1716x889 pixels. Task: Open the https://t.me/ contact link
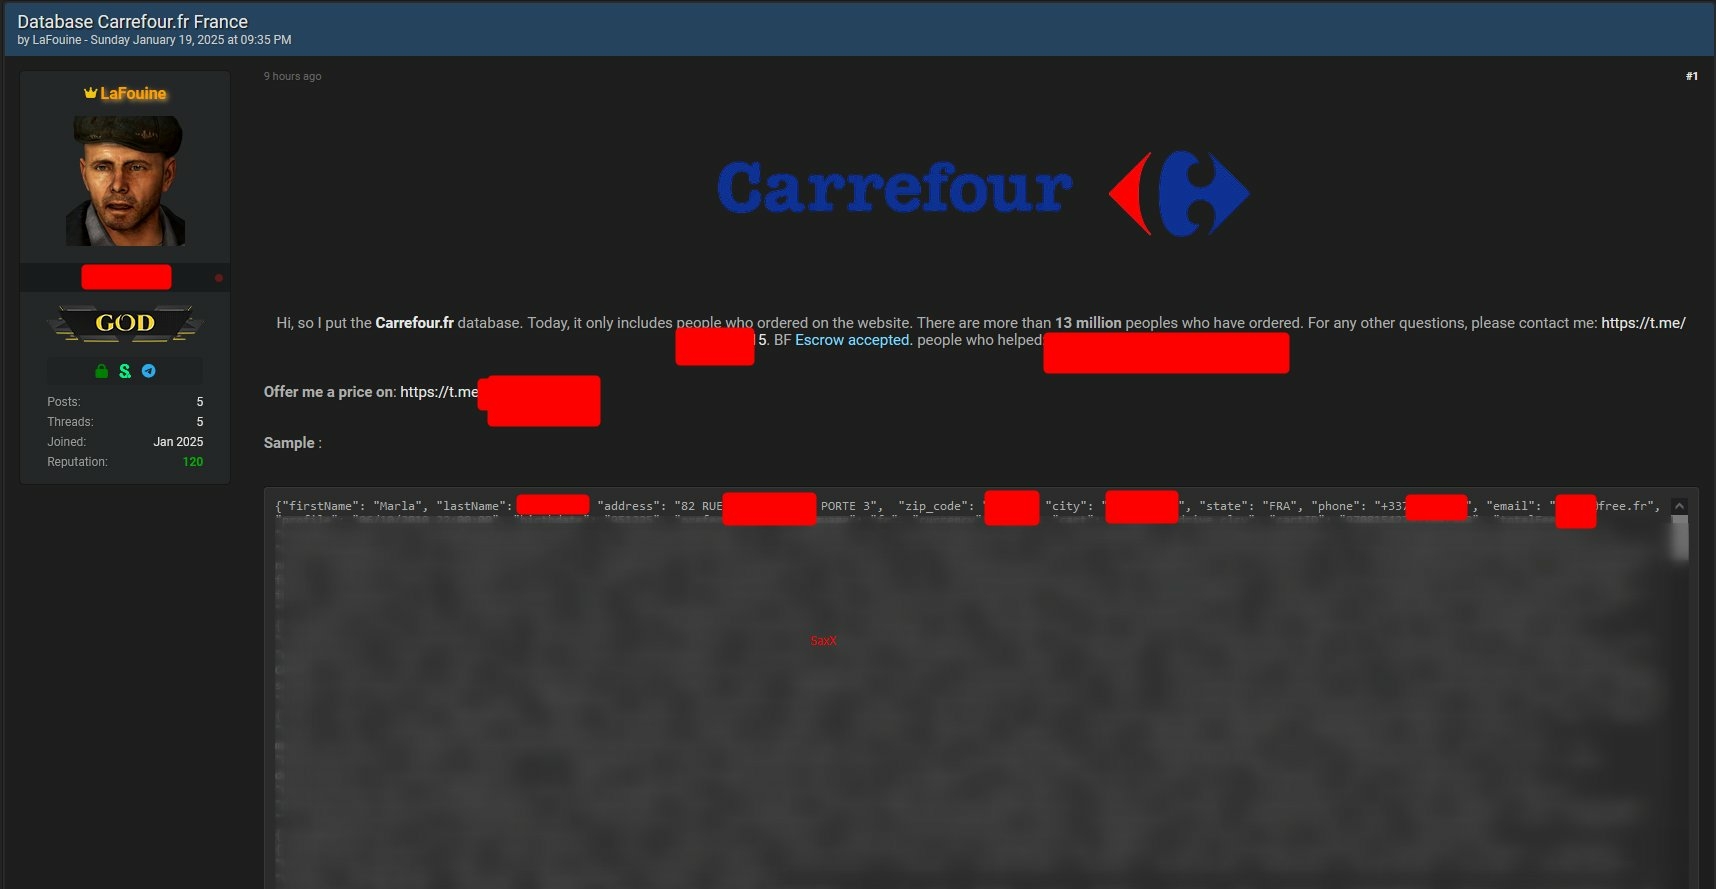pos(1643,323)
